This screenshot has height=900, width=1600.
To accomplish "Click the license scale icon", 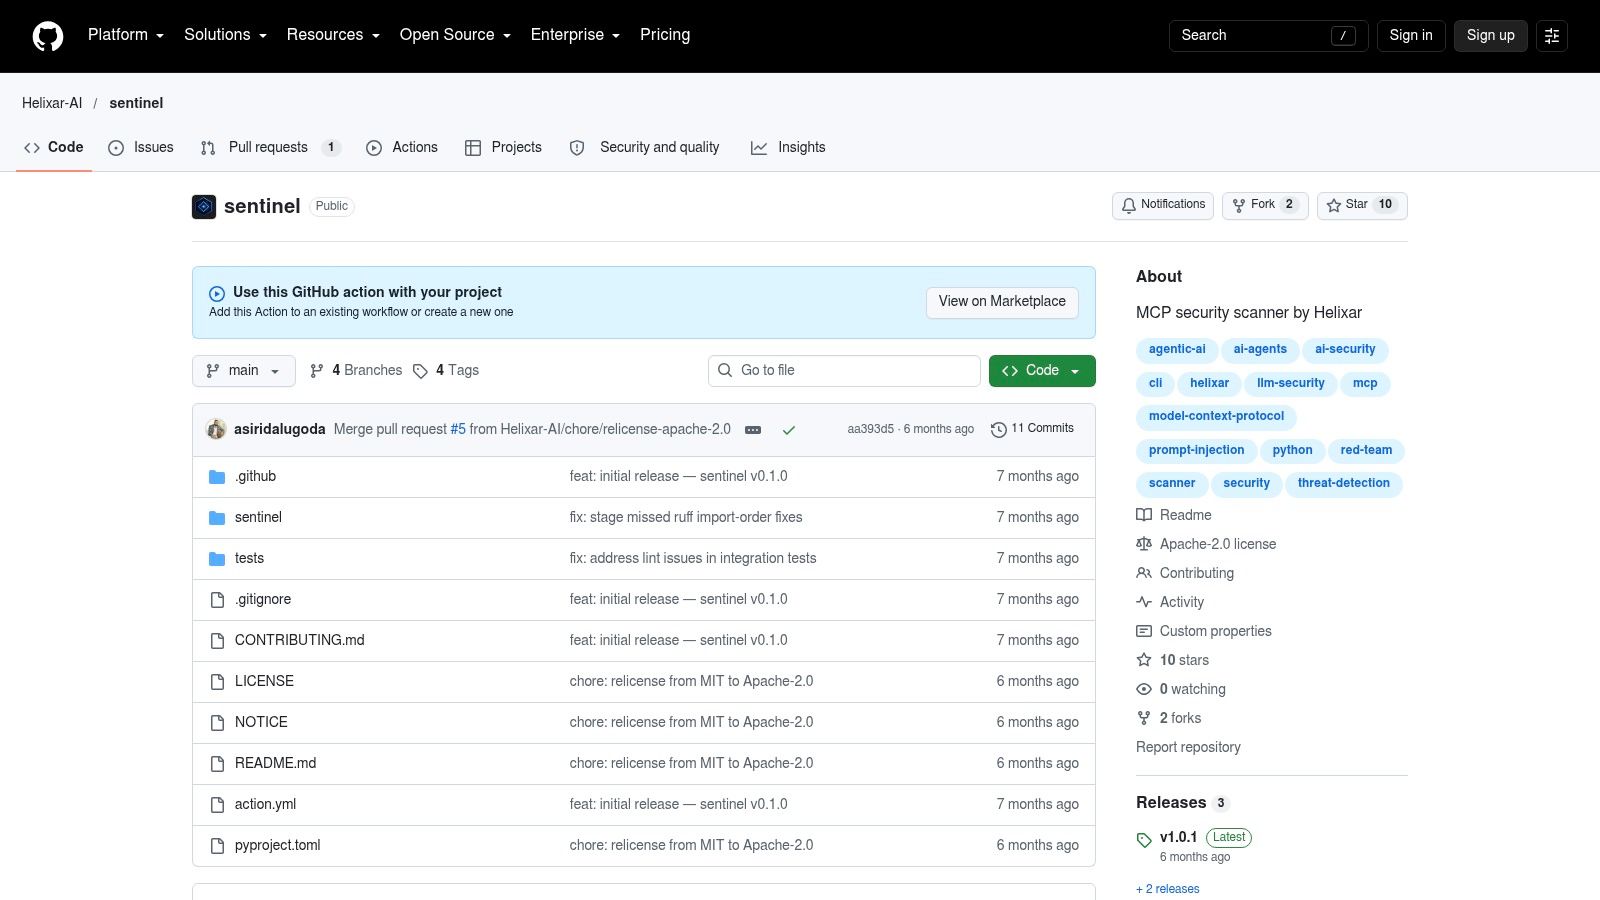I will [x=1144, y=544].
